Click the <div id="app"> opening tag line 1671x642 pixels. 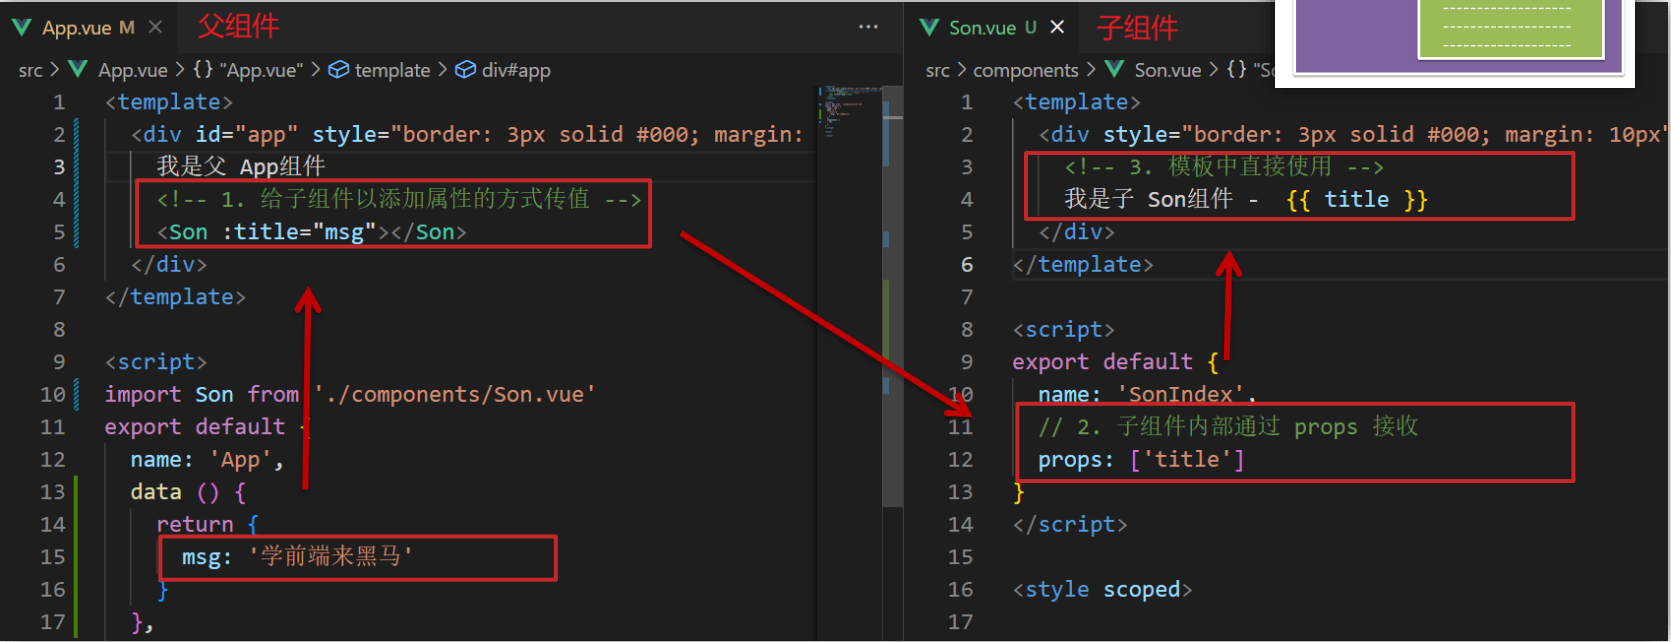click(x=467, y=134)
